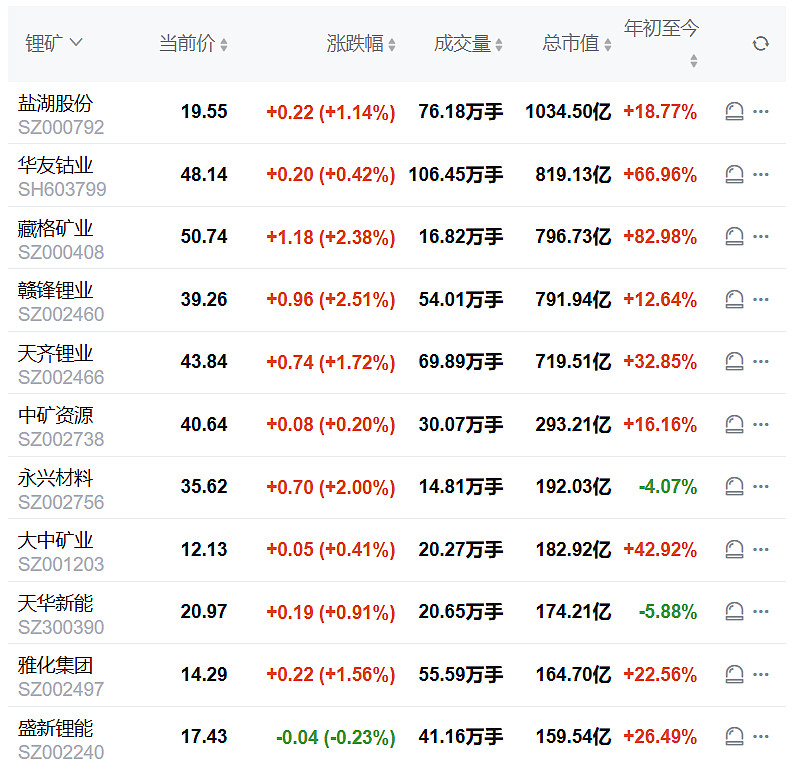
Task: Open more options for 雅化集团
Action: 761,674
